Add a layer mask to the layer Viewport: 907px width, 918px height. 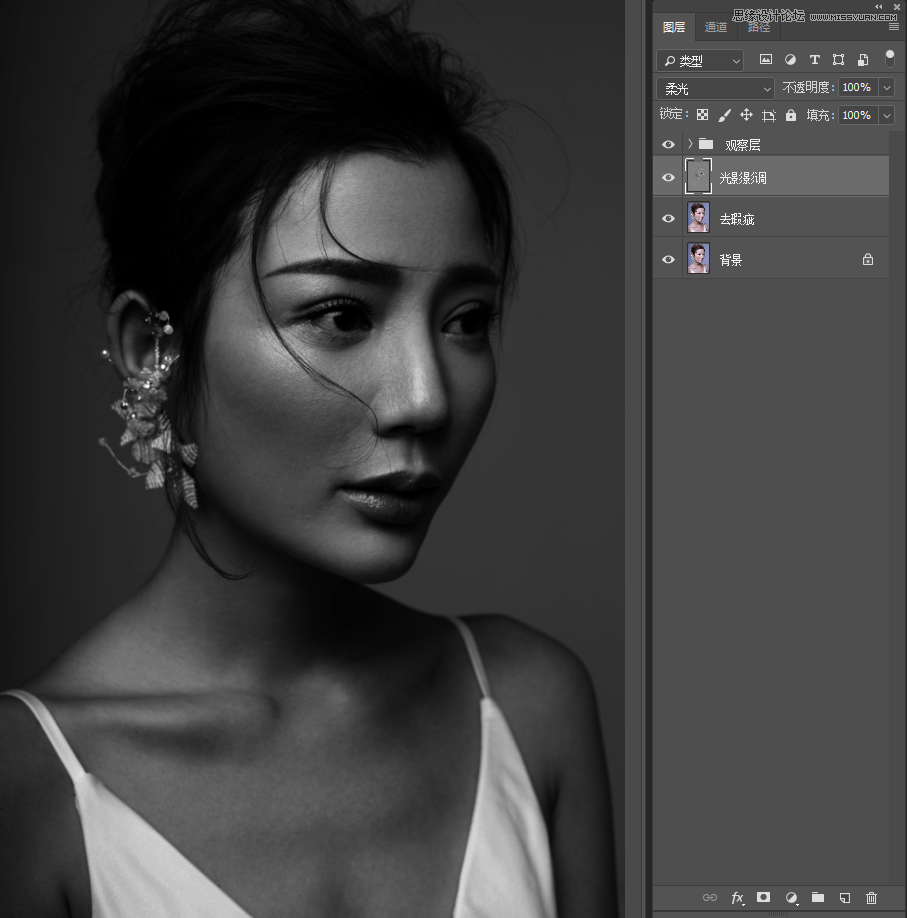click(764, 898)
